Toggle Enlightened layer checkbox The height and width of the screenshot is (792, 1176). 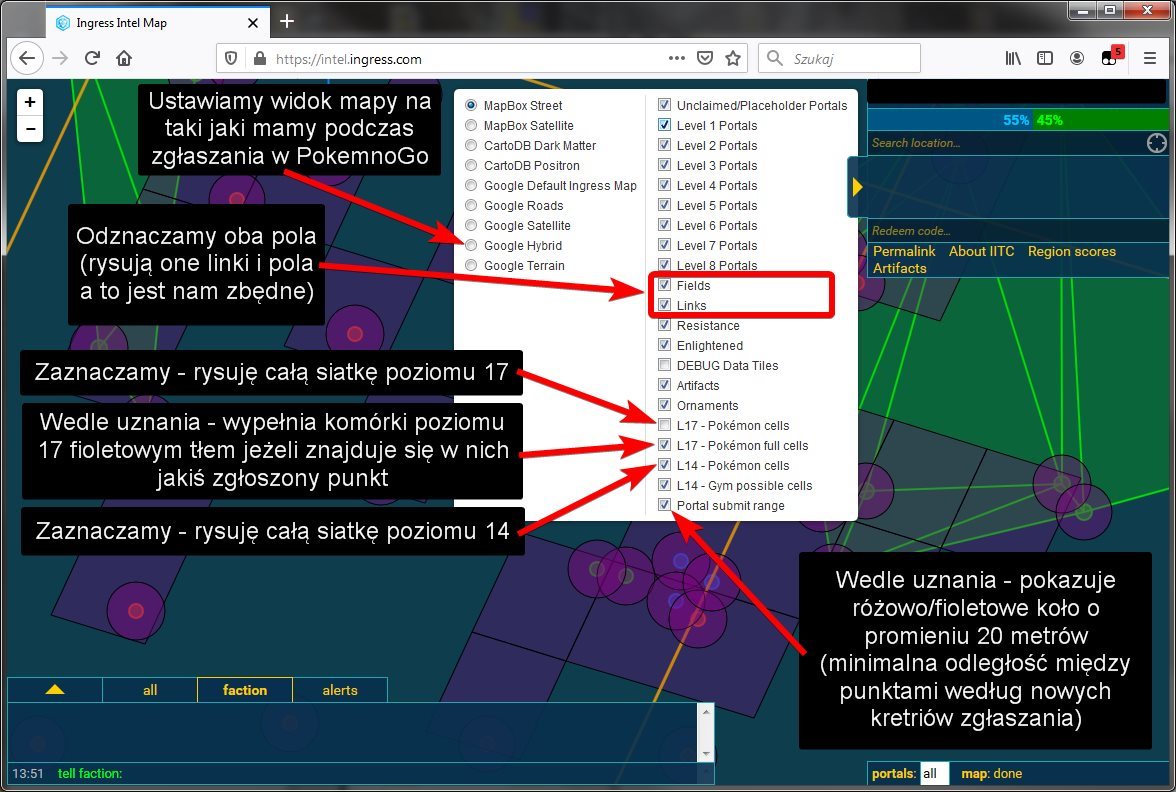[x=664, y=345]
